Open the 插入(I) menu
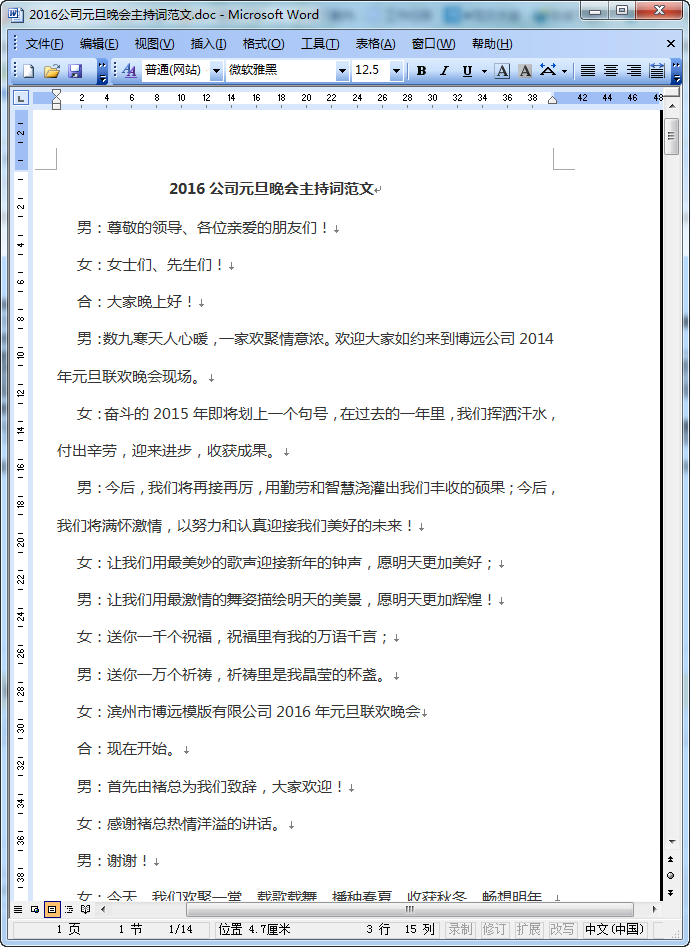Viewport: 690px width, 947px height. [208, 43]
